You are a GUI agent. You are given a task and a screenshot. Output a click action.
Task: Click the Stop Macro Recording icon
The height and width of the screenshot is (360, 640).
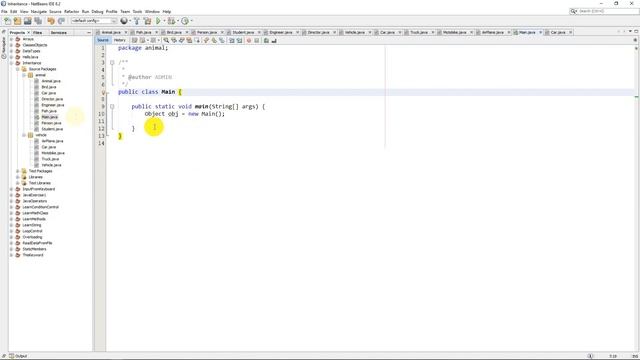(x=256, y=40)
